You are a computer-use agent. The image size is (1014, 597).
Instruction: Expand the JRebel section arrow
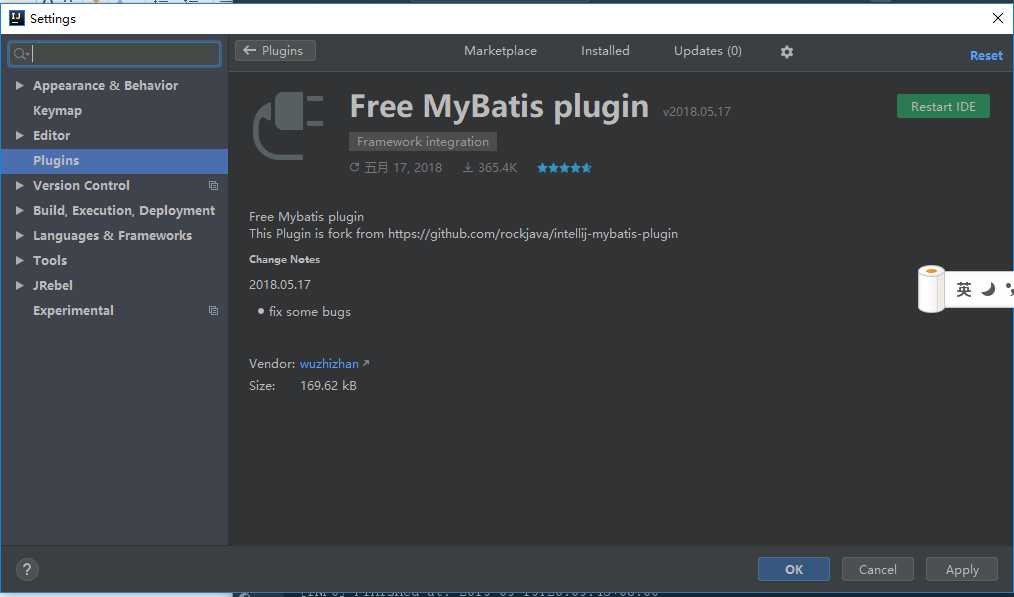click(19, 285)
